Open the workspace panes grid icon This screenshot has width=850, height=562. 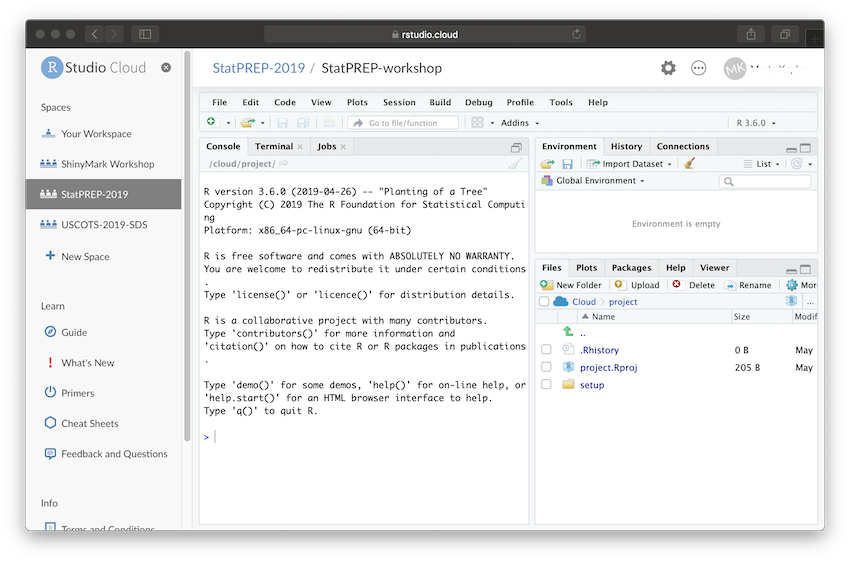pyautogui.click(x=478, y=123)
